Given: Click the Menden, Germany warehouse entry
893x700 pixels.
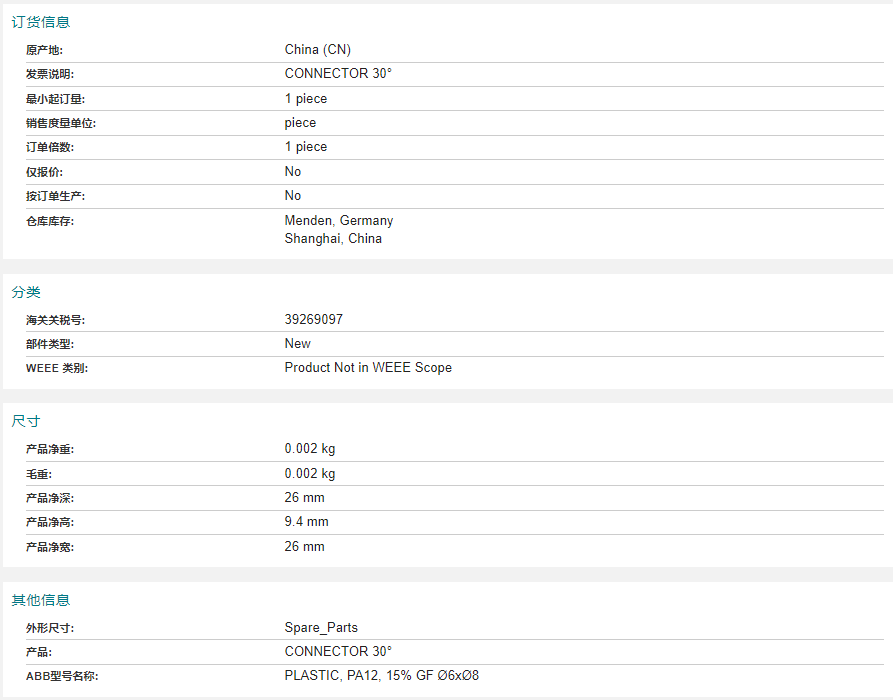Looking at the screenshot, I should click(339, 220).
